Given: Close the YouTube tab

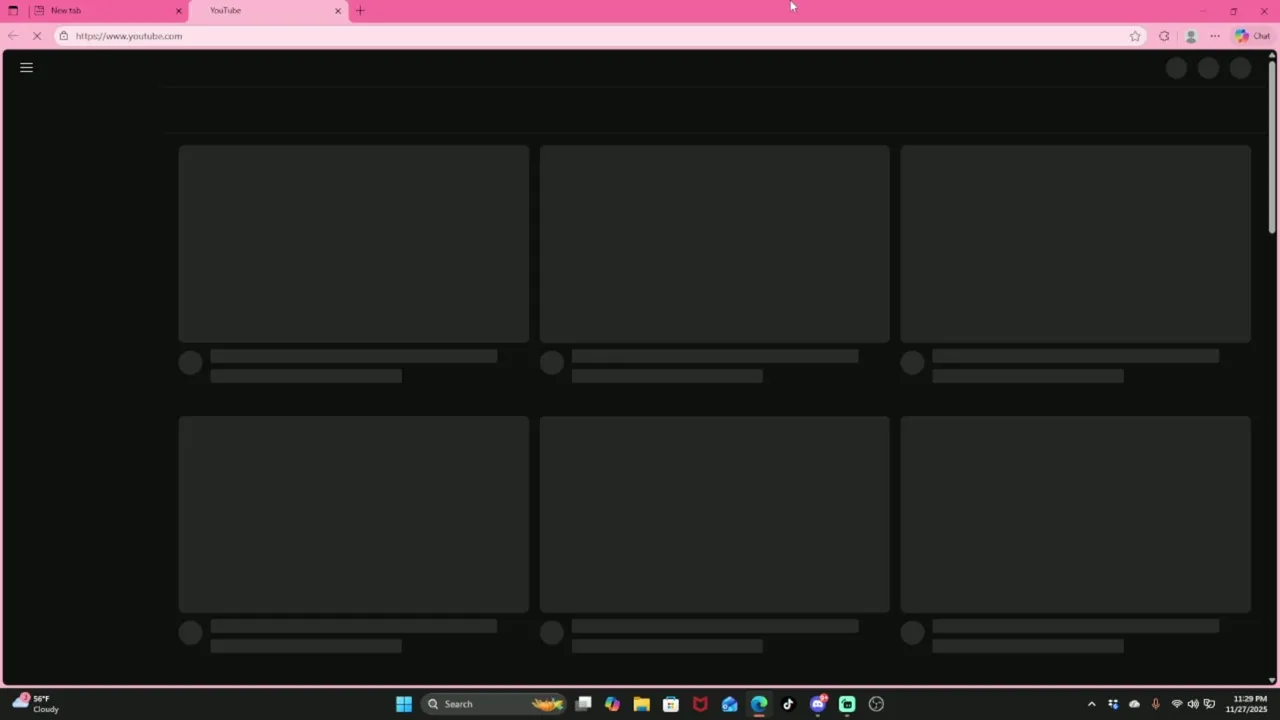Looking at the screenshot, I should (338, 11).
